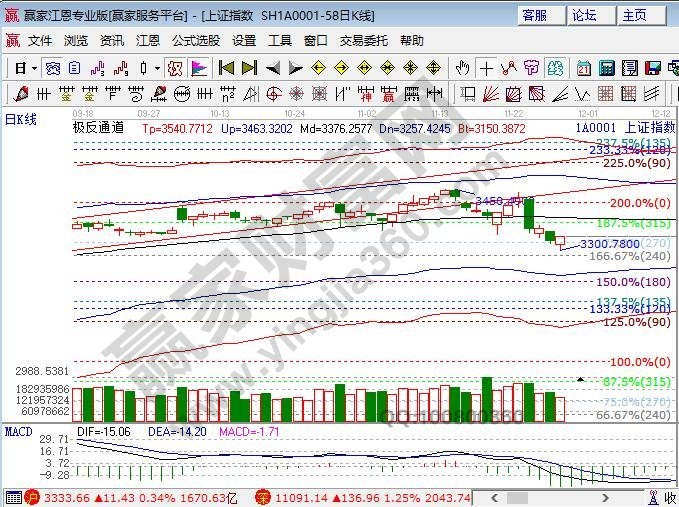679x507 pixels.
Task: Click the calendar icon showing 21
Action: (583, 68)
